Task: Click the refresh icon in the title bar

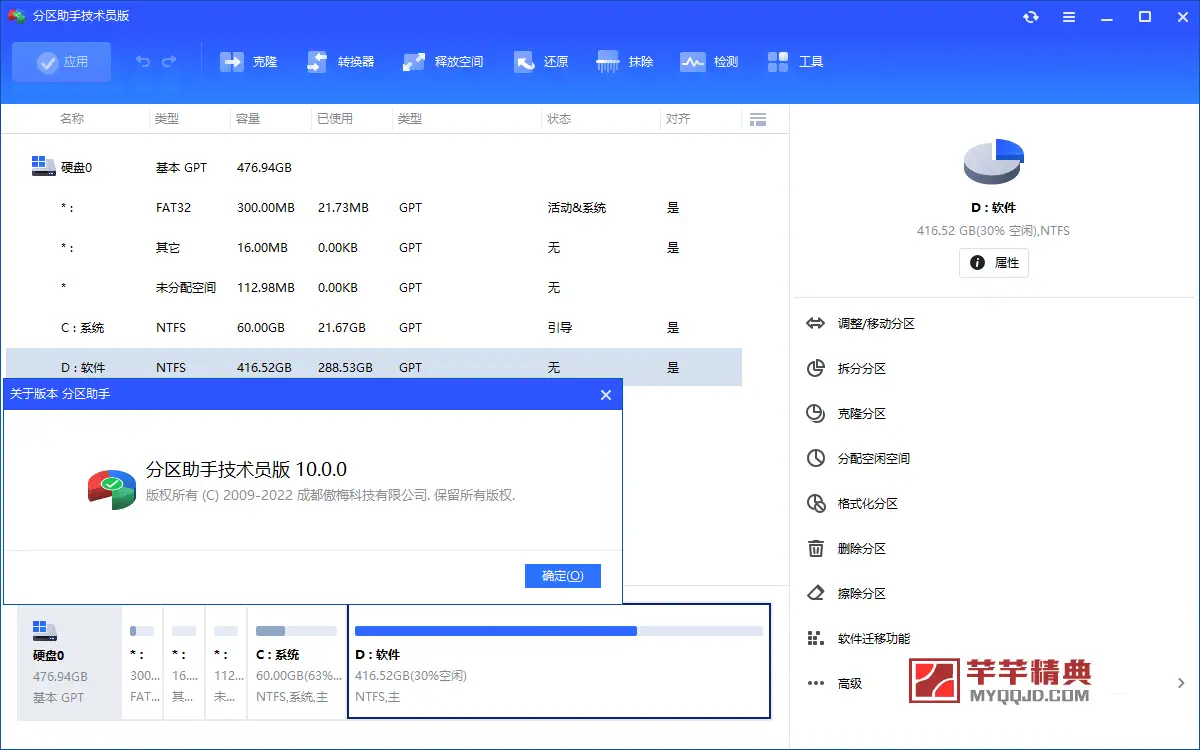Action: [x=1031, y=17]
